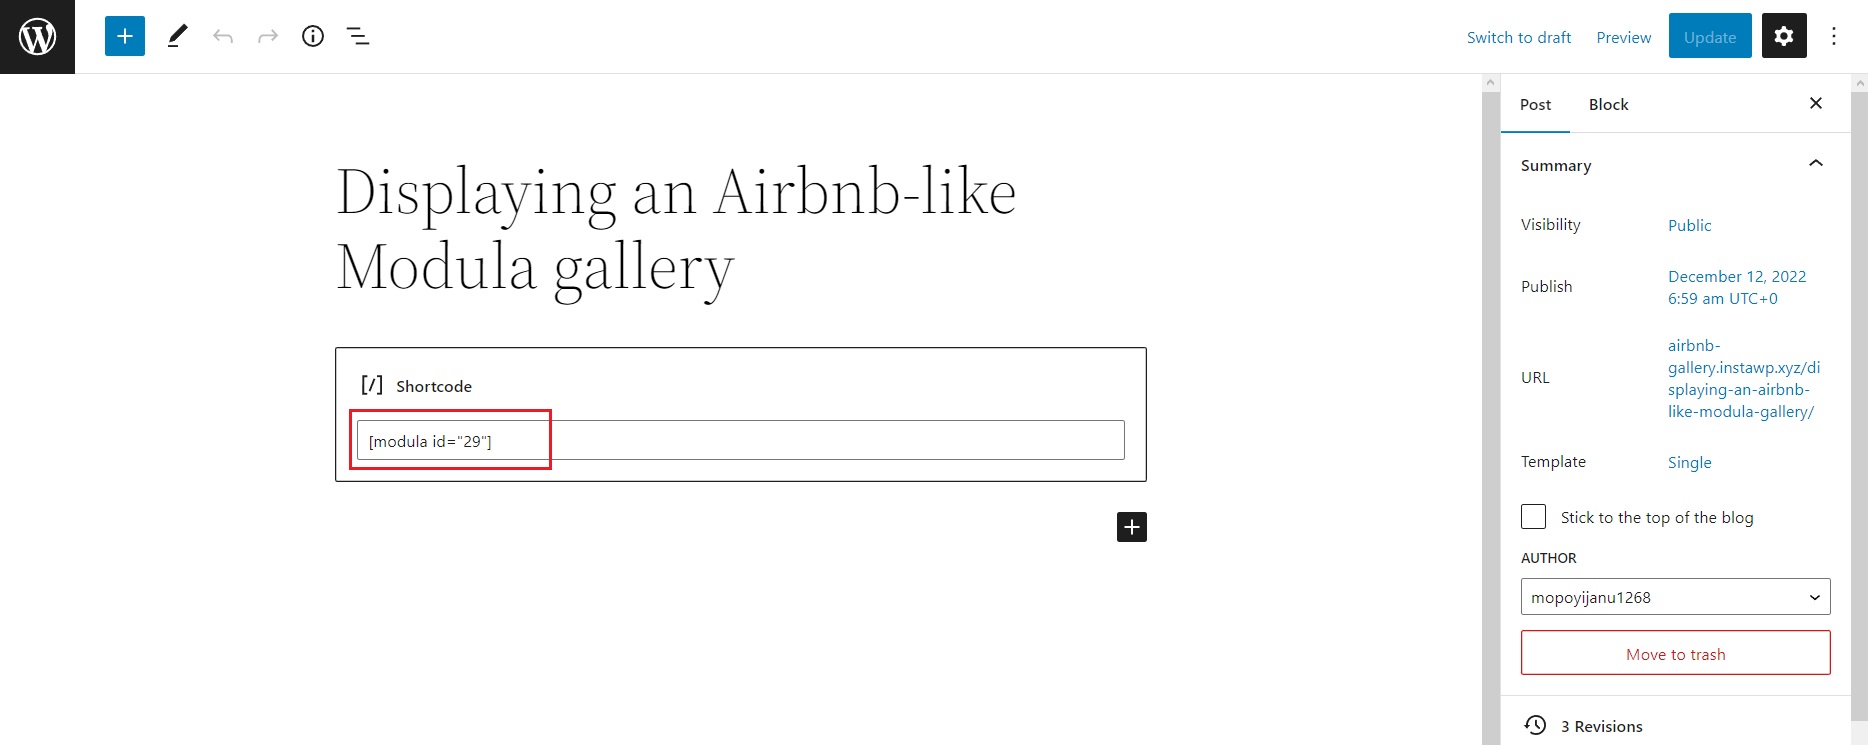Open the Author dropdown

(x=1675, y=597)
